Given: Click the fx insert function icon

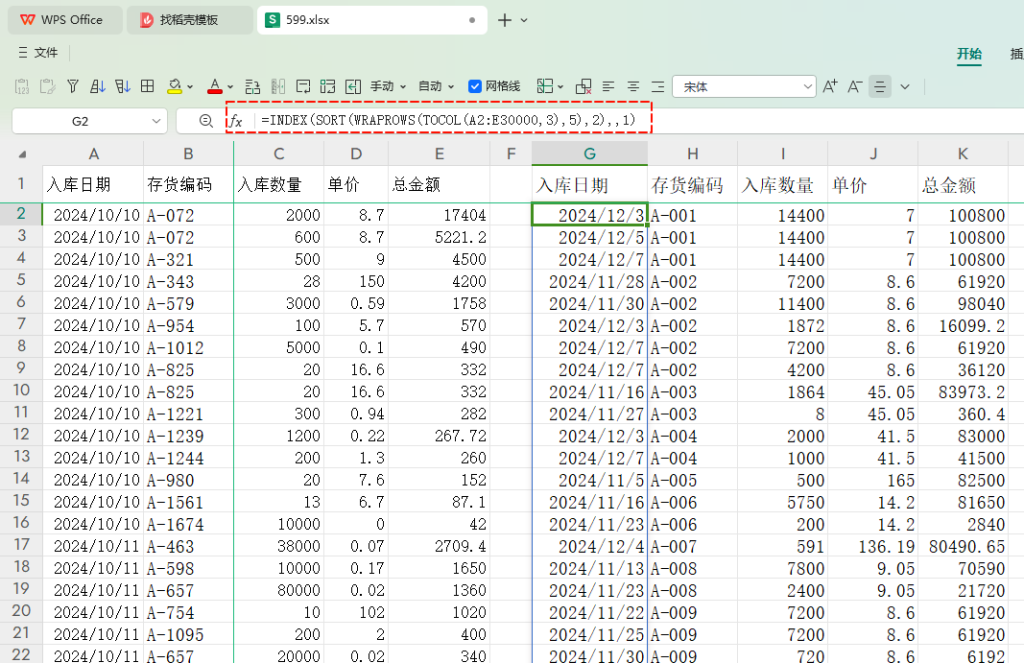Looking at the screenshot, I should click(x=236, y=121).
